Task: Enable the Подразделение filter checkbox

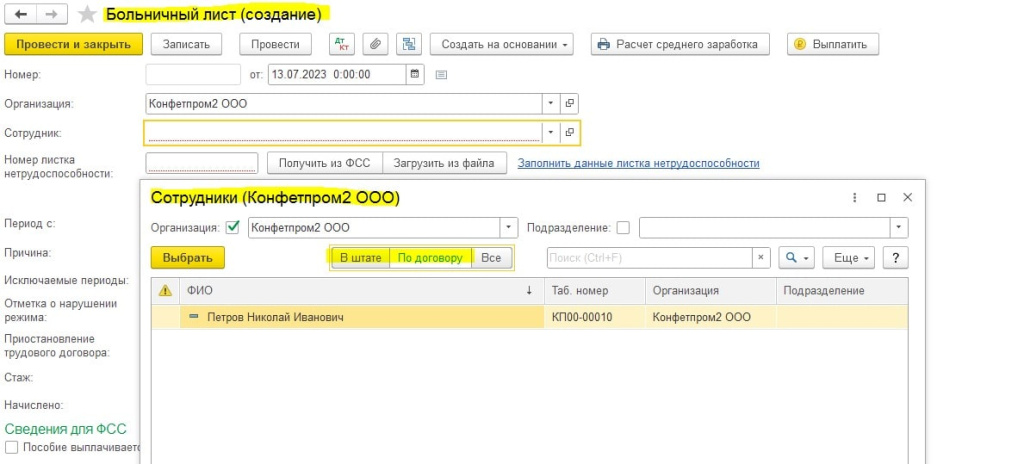Action: tap(623, 227)
